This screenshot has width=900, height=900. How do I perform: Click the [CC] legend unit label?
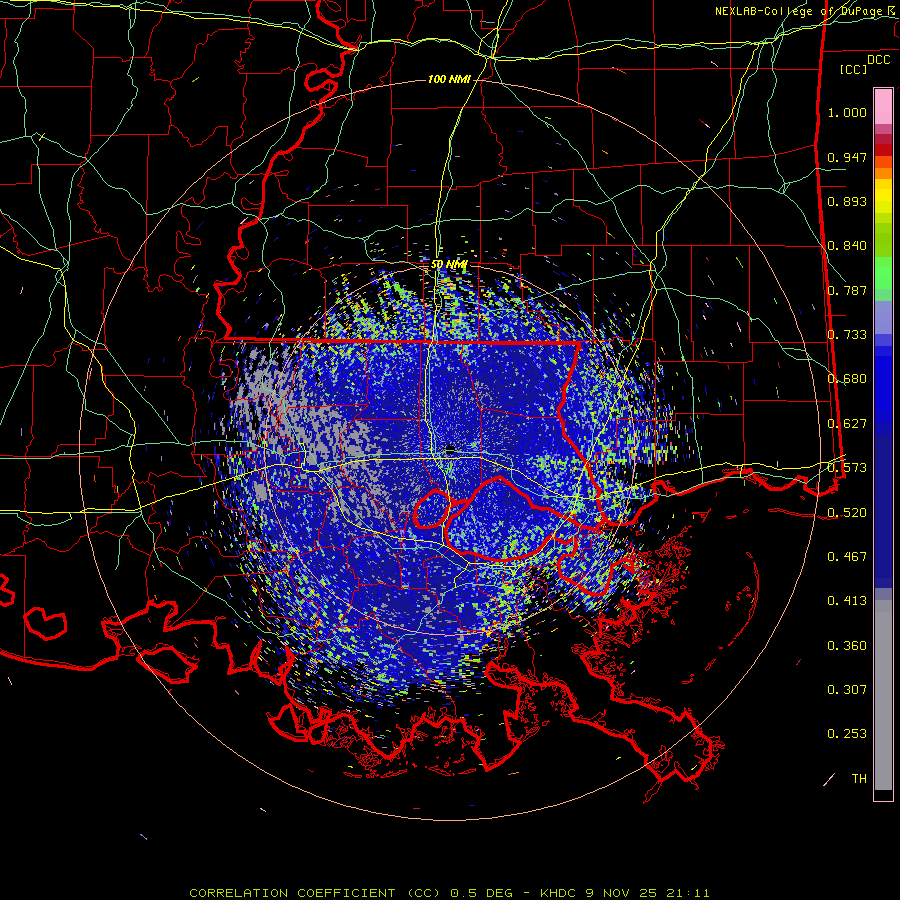(x=854, y=69)
